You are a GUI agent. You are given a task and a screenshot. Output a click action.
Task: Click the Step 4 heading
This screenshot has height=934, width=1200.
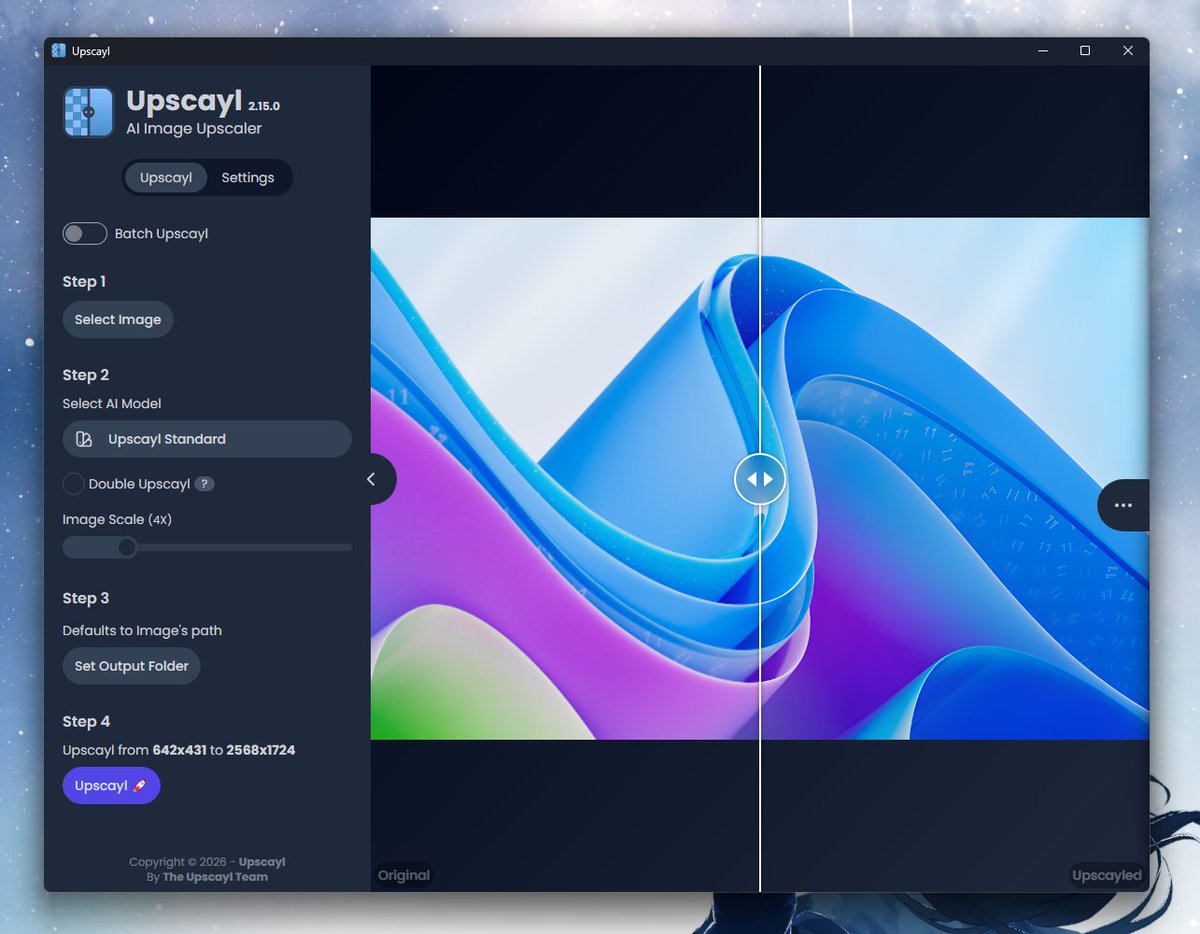(86, 722)
